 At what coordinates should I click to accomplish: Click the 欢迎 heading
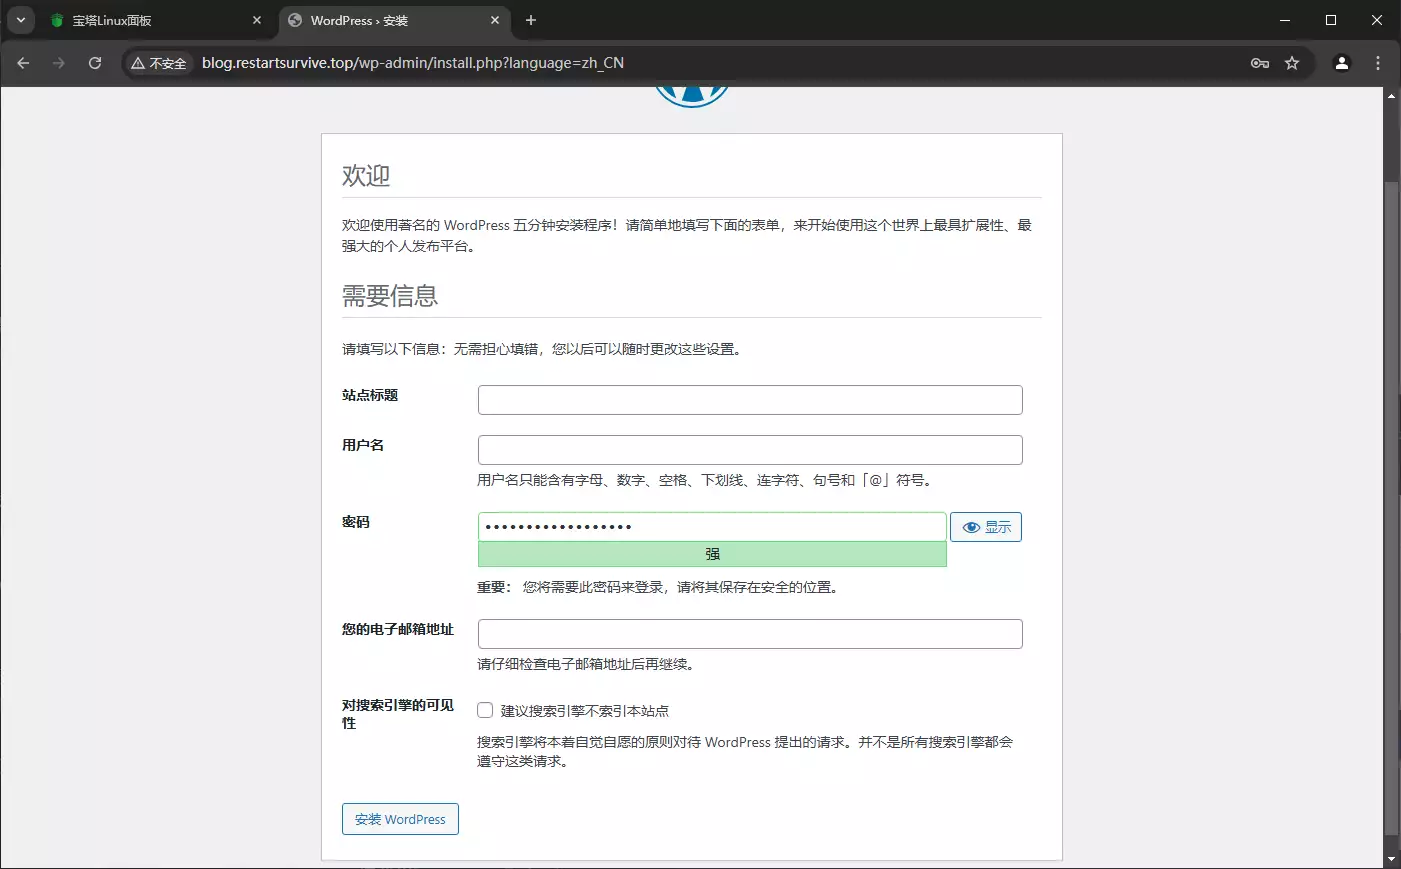click(x=366, y=176)
